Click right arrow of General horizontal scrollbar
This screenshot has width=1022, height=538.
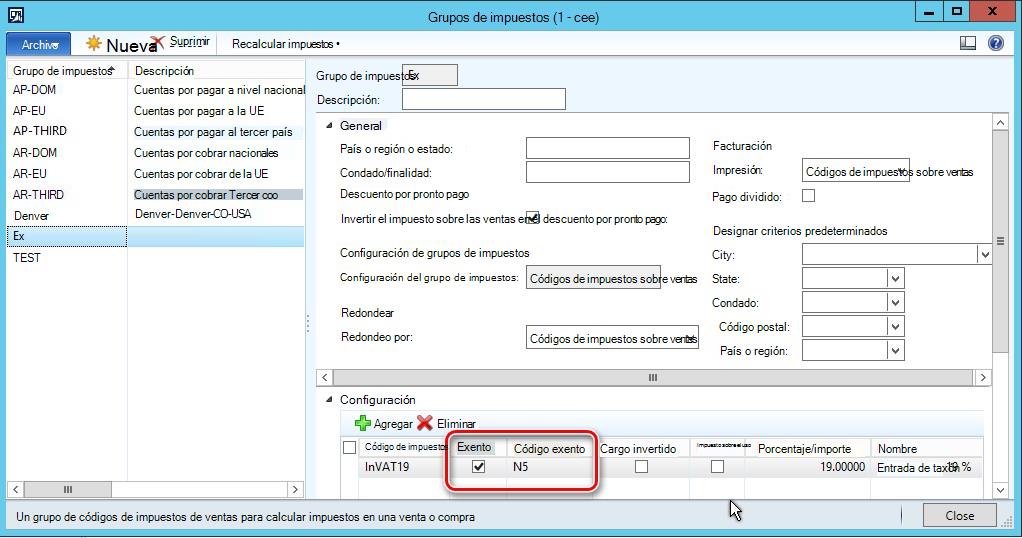pos(983,378)
